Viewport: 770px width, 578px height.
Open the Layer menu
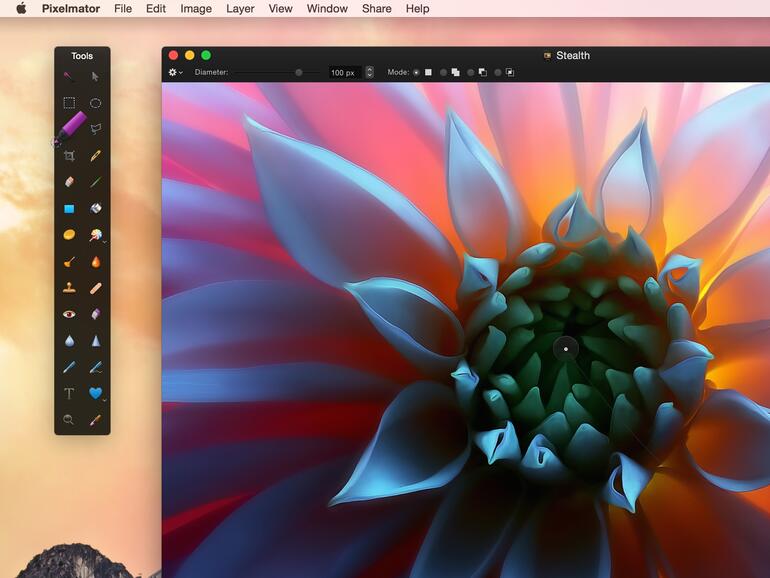click(x=240, y=9)
